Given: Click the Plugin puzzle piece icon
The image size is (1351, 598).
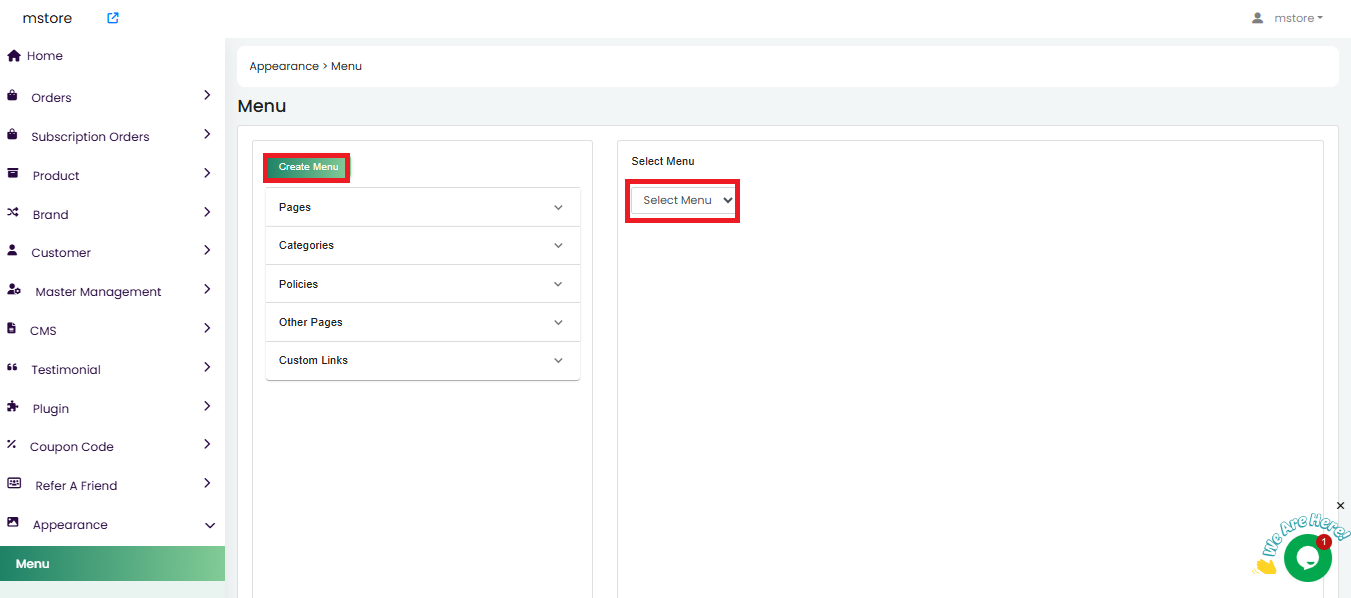Looking at the screenshot, I should click(x=13, y=407).
